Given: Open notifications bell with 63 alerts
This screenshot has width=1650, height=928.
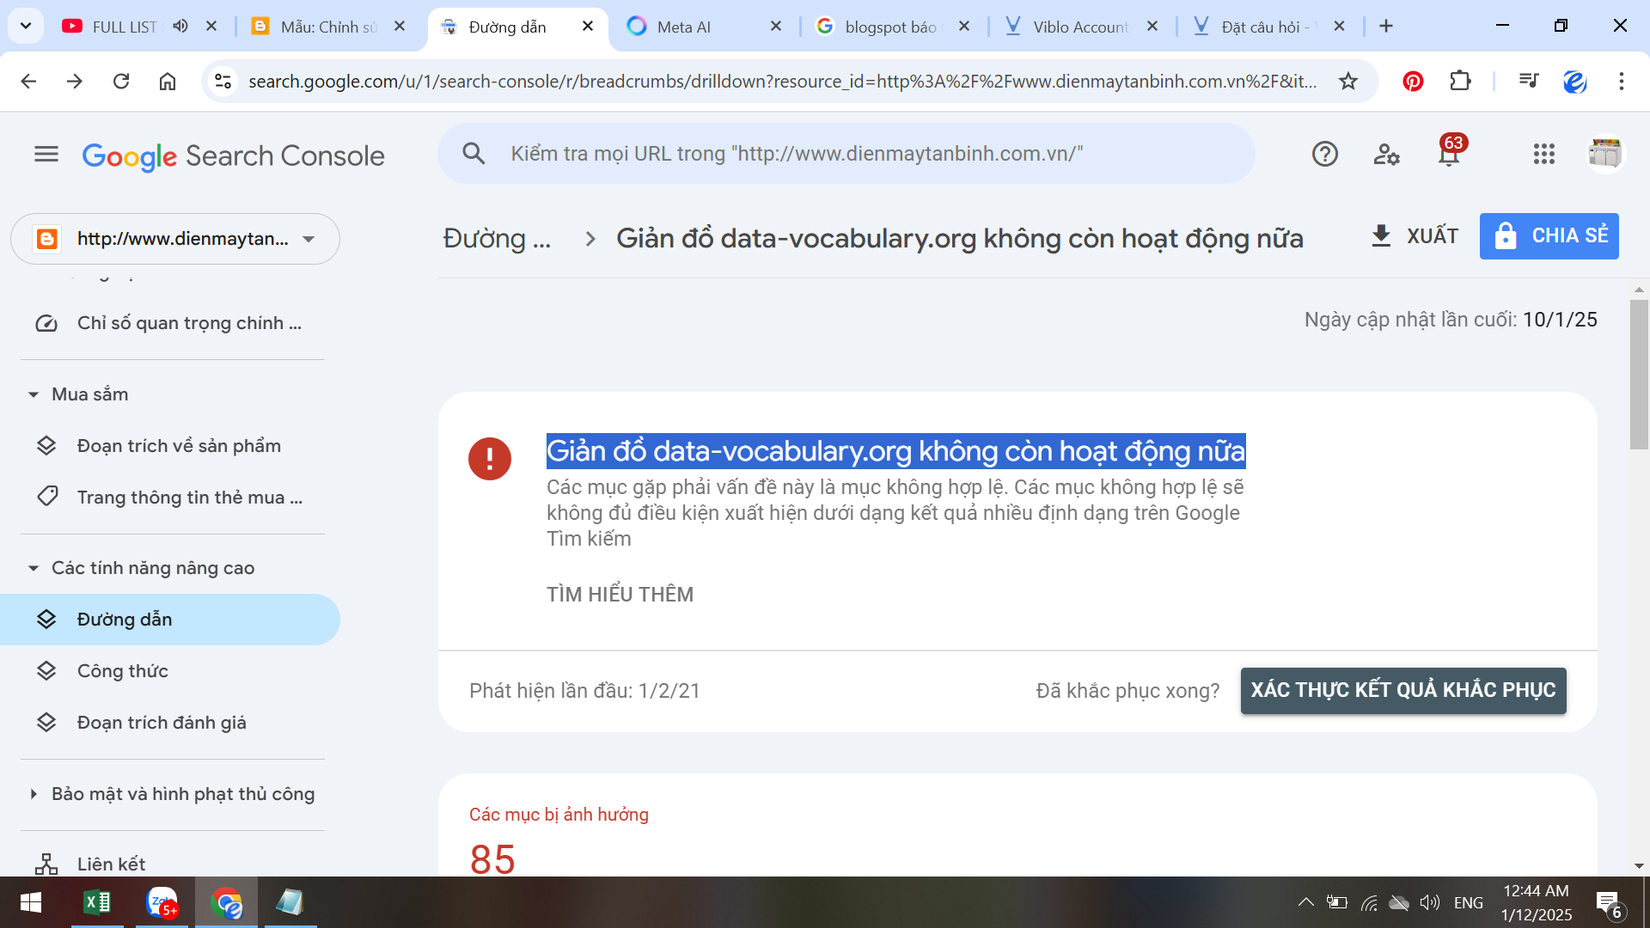Looking at the screenshot, I should click(x=1449, y=152).
